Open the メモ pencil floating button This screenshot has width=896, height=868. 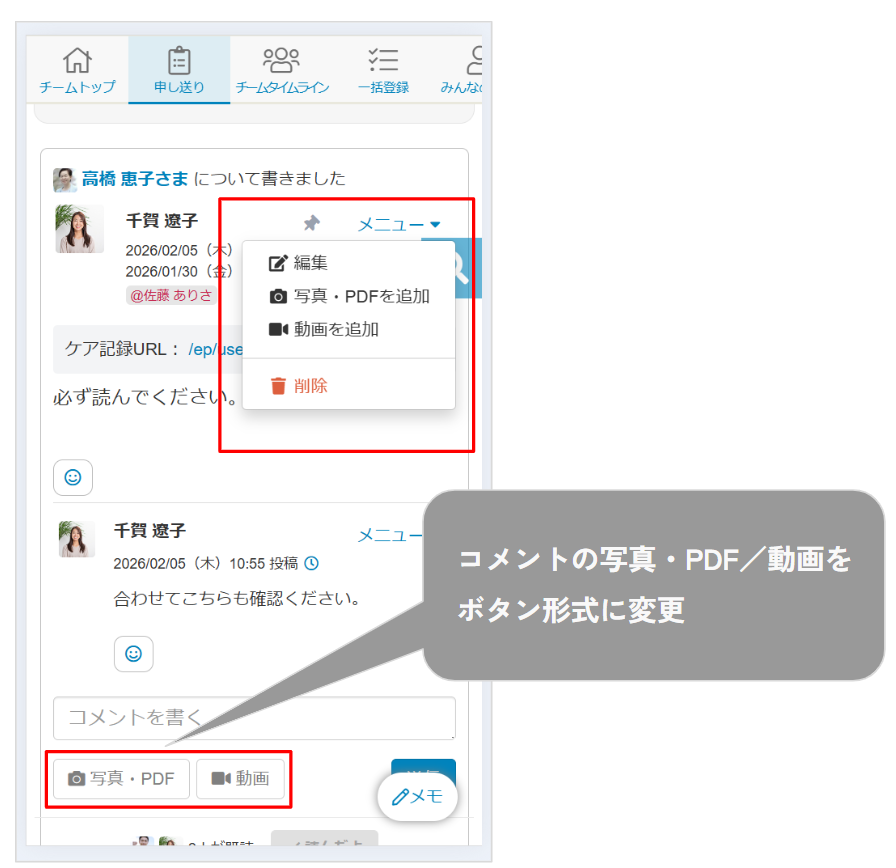click(x=417, y=797)
